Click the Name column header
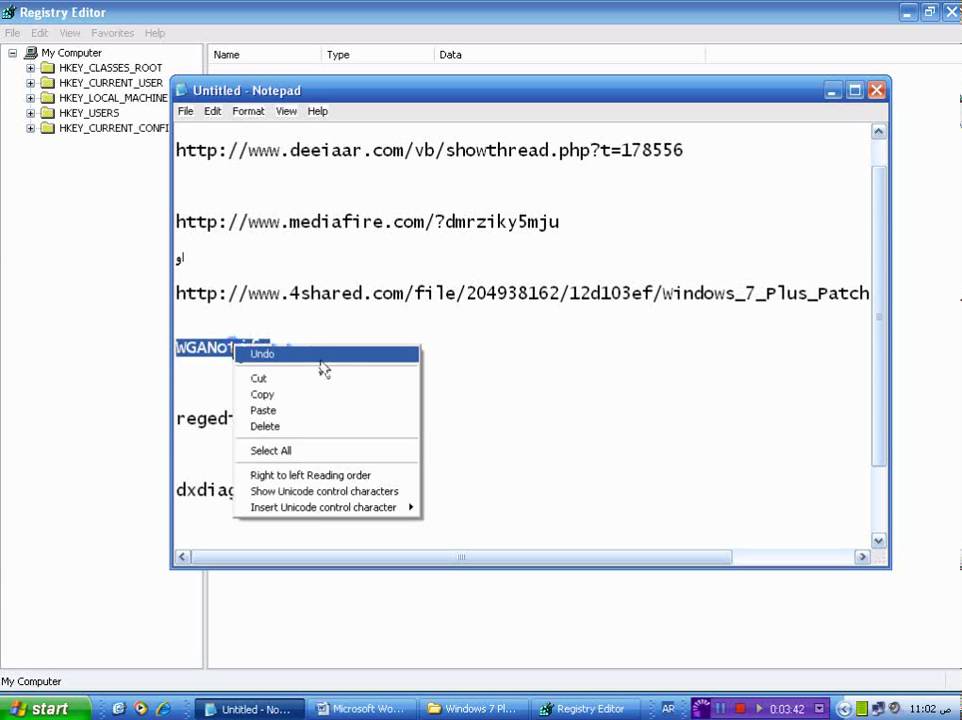This screenshot has height=720, width=962. tap(264, 55)
